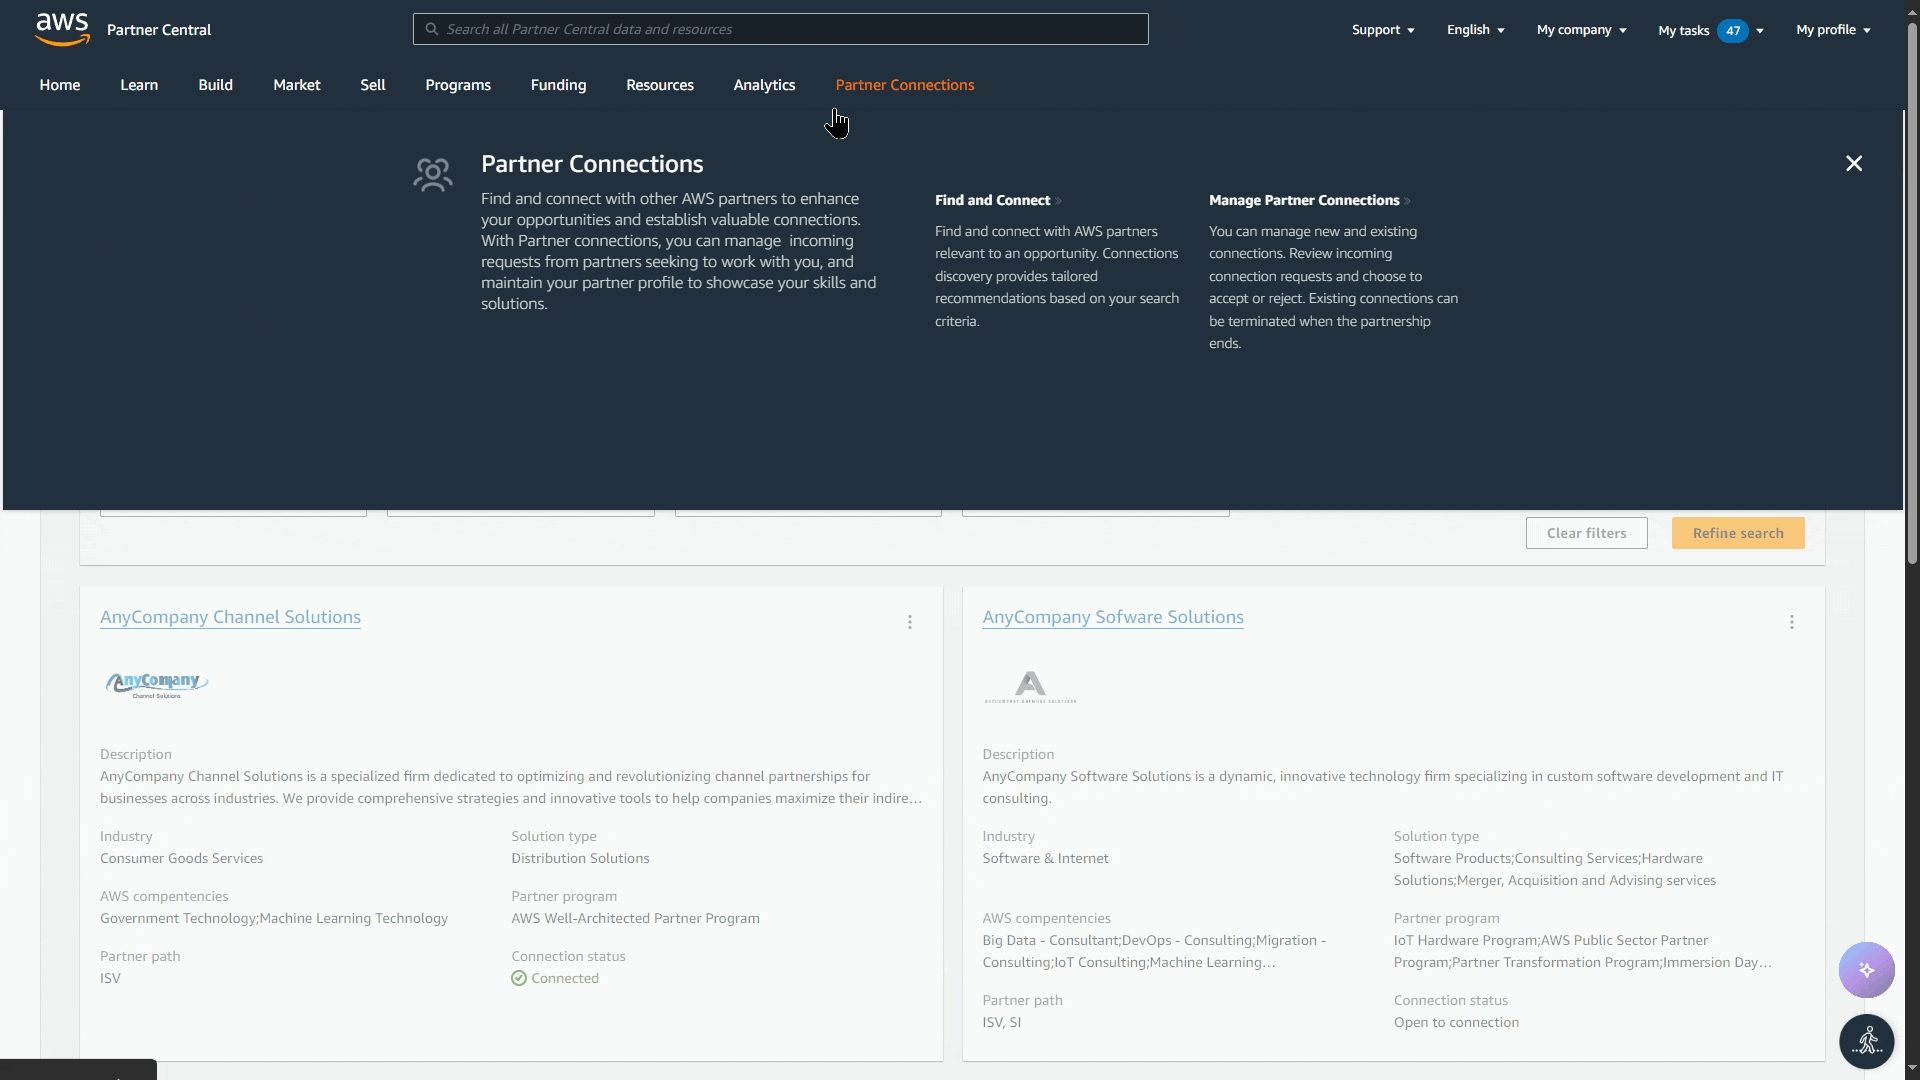Open Manage Partner Connections link
Screen dimensions: 1920x1080
pyautogui.click(x=1303, y=200)
